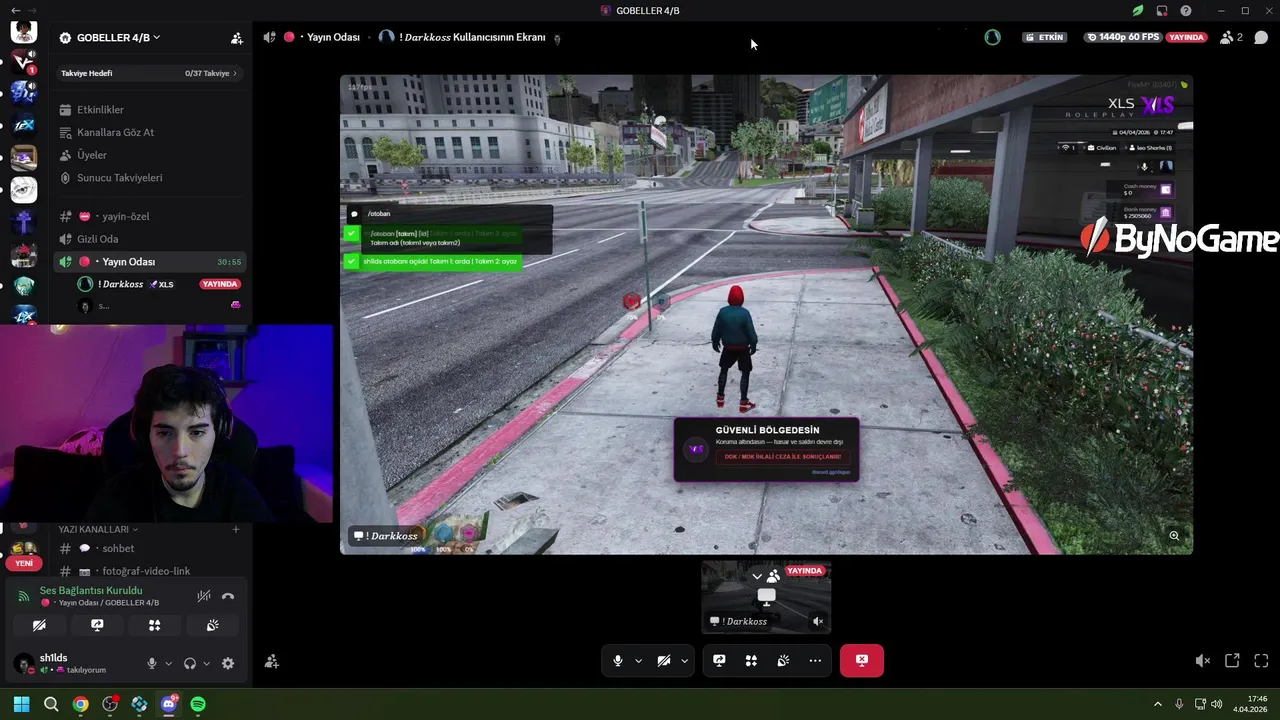Share your screen from the voice panel
The width and height of the screenshot is (1280, 720).
[x=97, y=625]
